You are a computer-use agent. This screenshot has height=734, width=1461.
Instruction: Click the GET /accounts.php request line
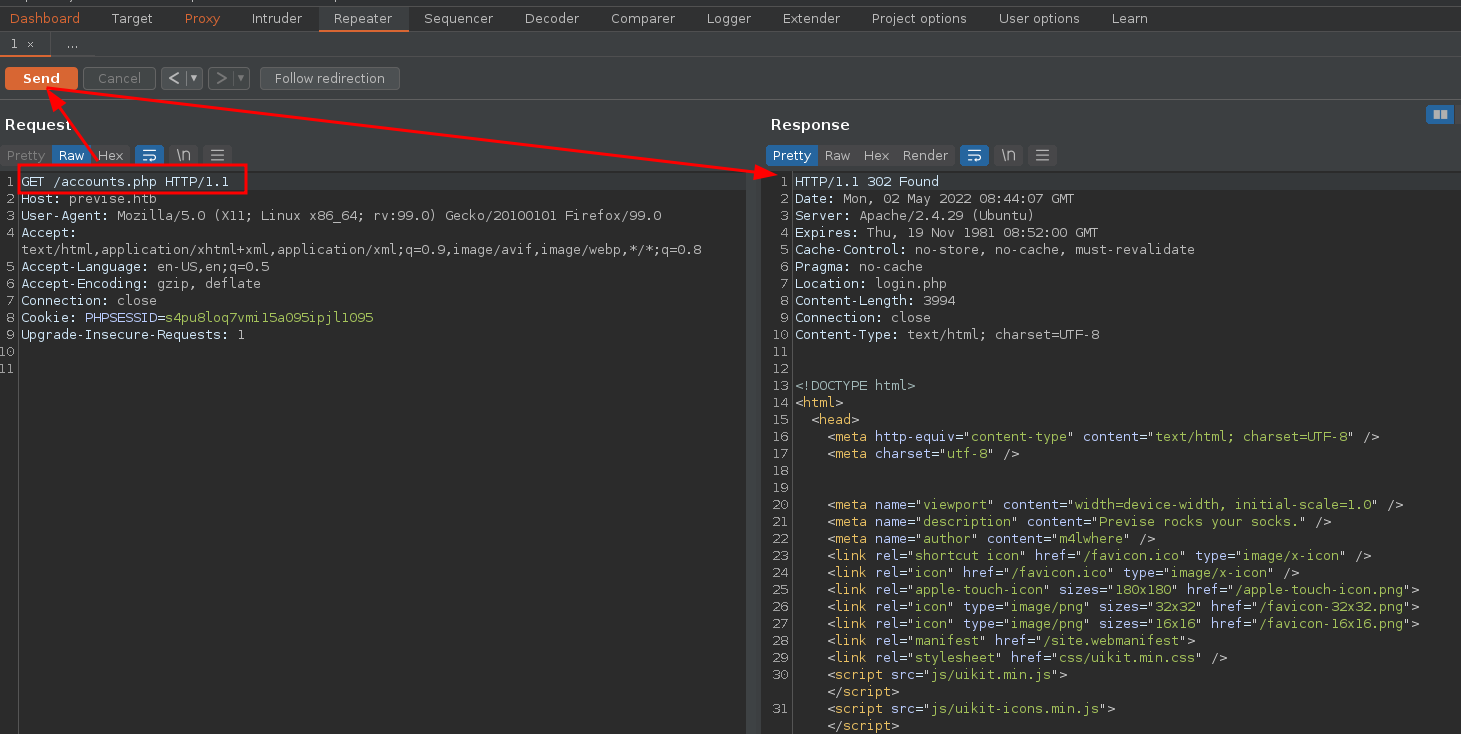(125, 182)
